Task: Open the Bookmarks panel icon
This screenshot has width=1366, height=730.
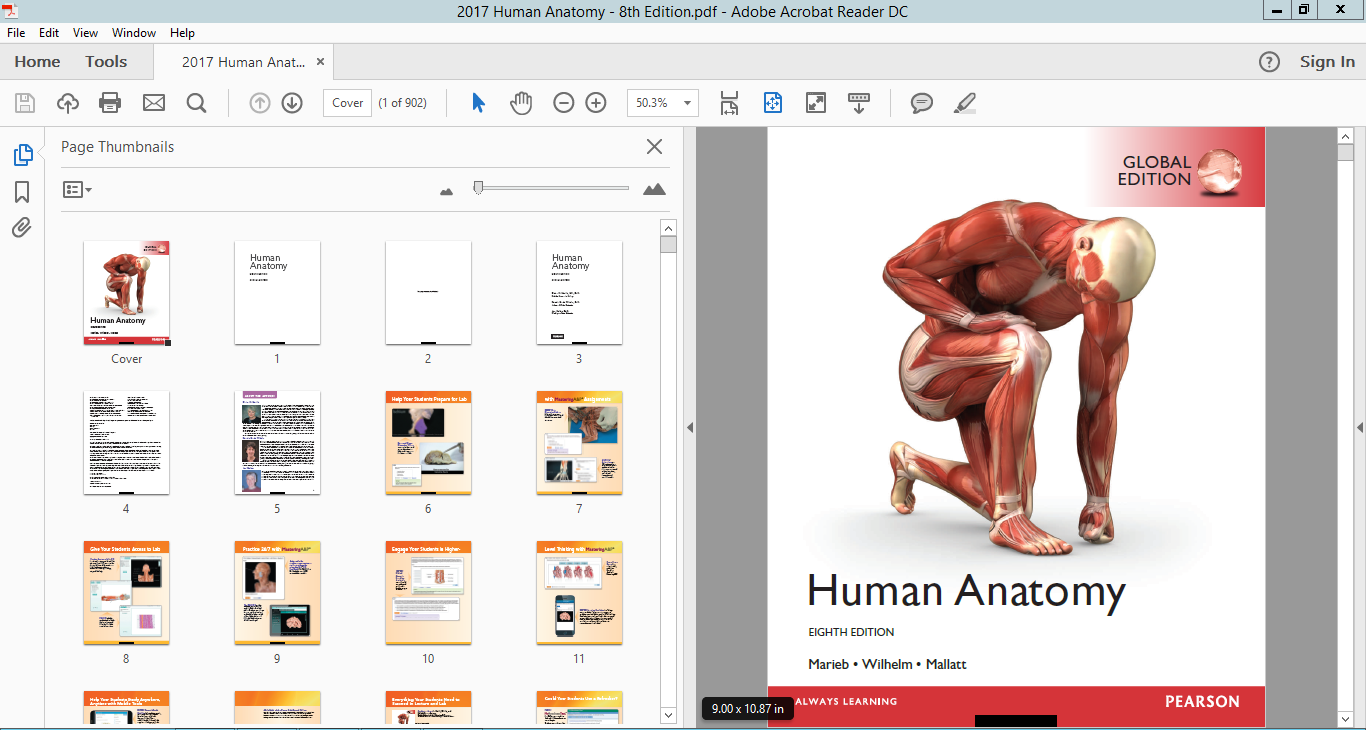Action: click(x=22, y=192)
